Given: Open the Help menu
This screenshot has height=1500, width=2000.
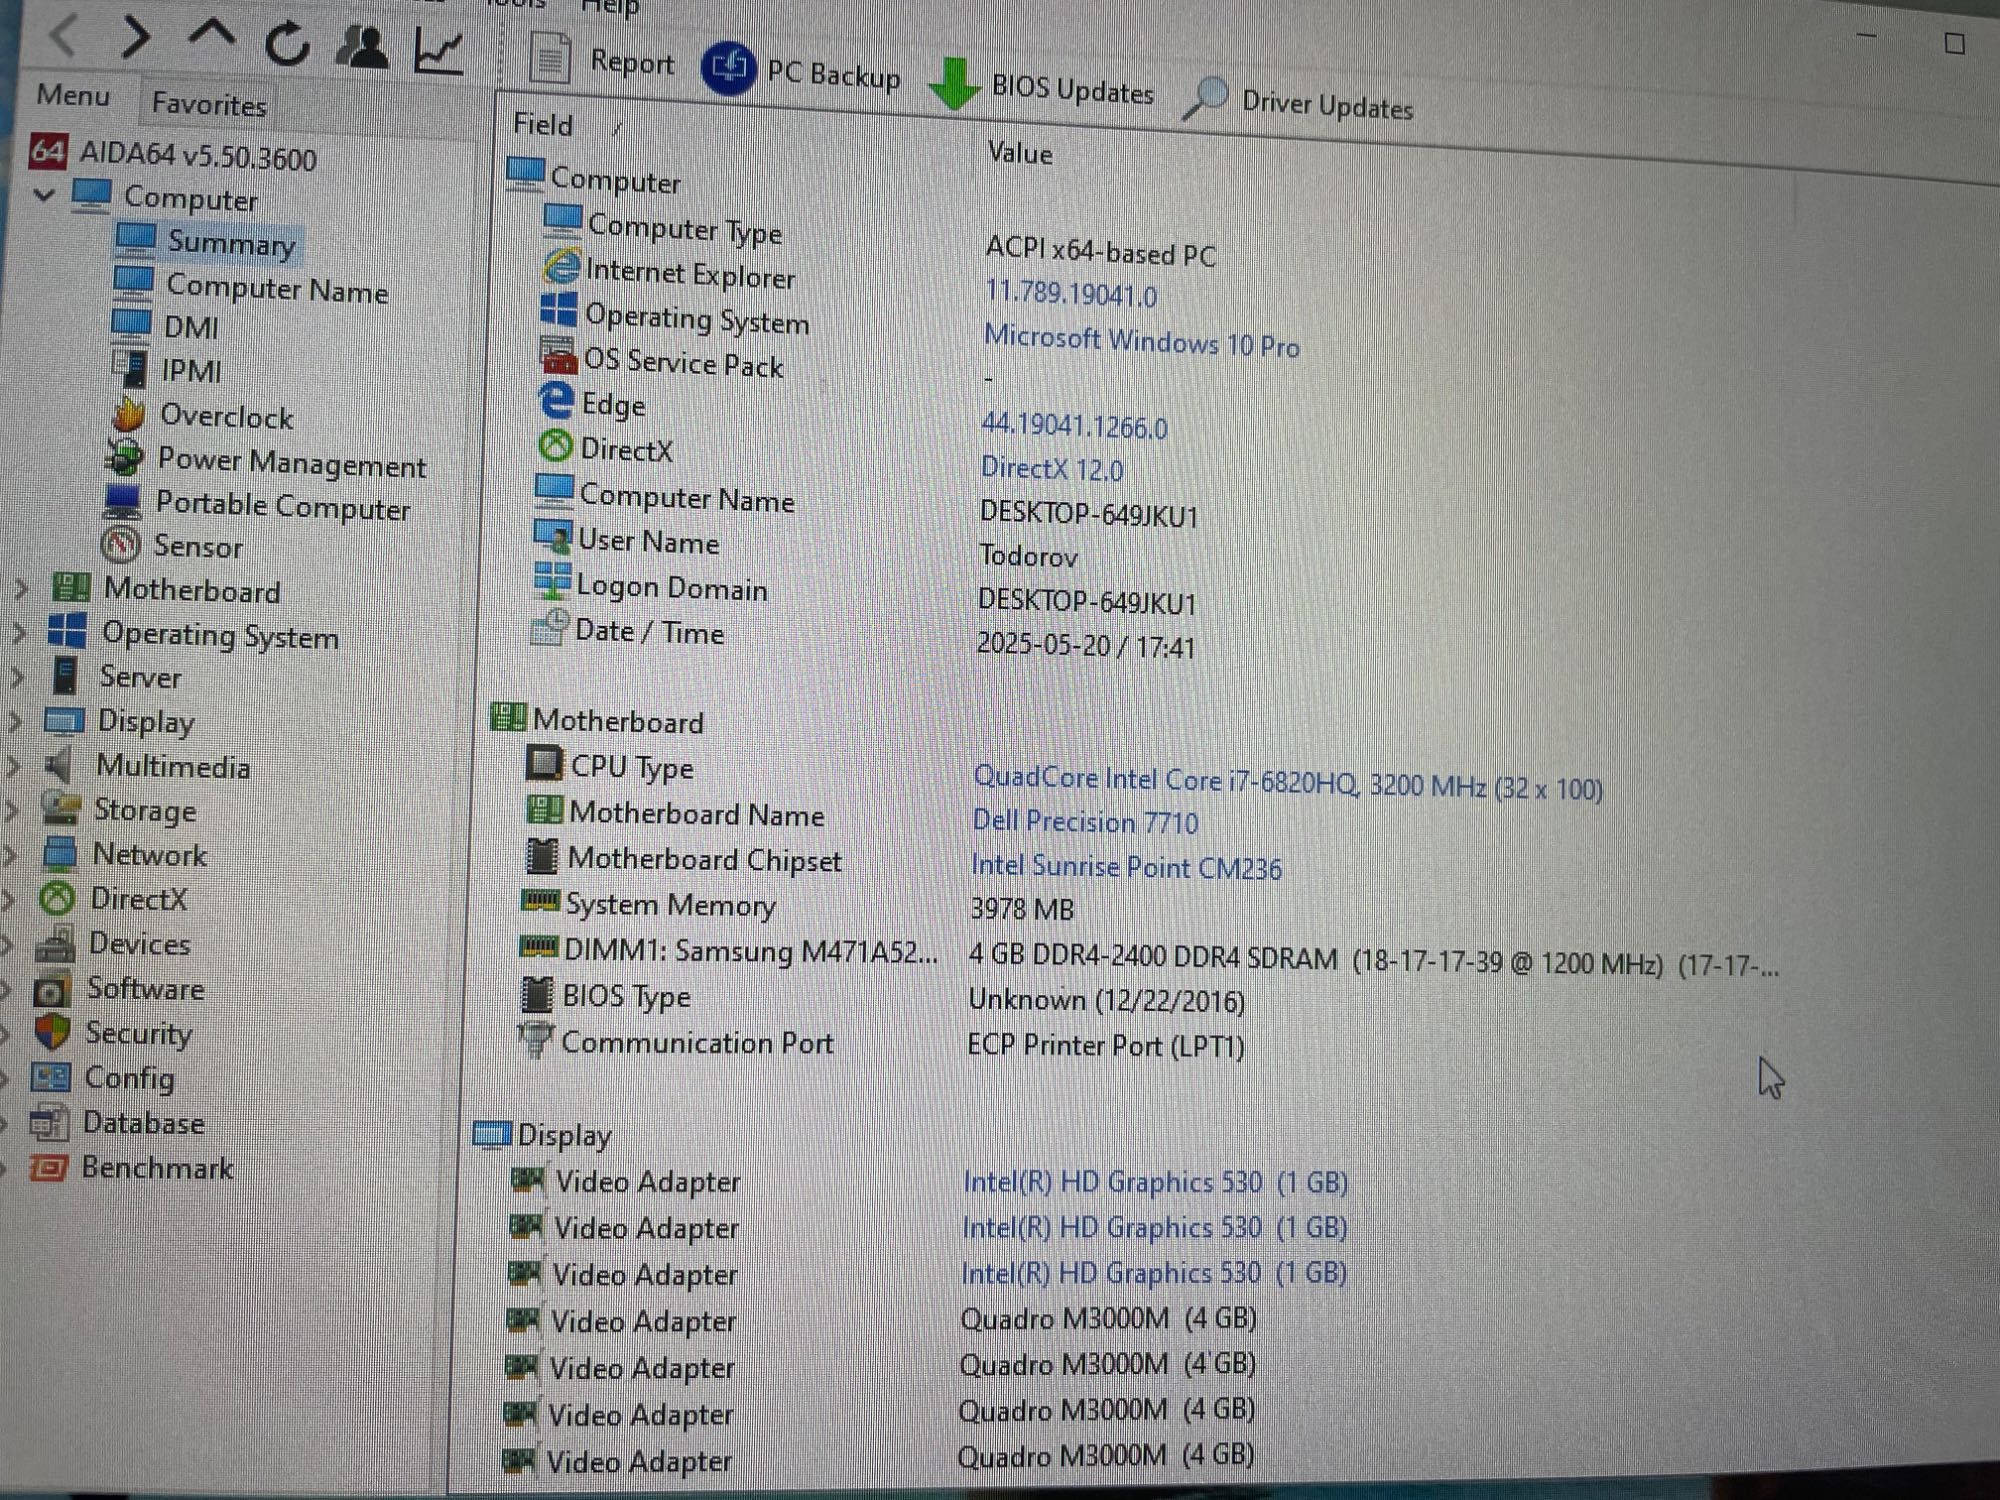Looking at the screenshot, I should pos(610,7).
